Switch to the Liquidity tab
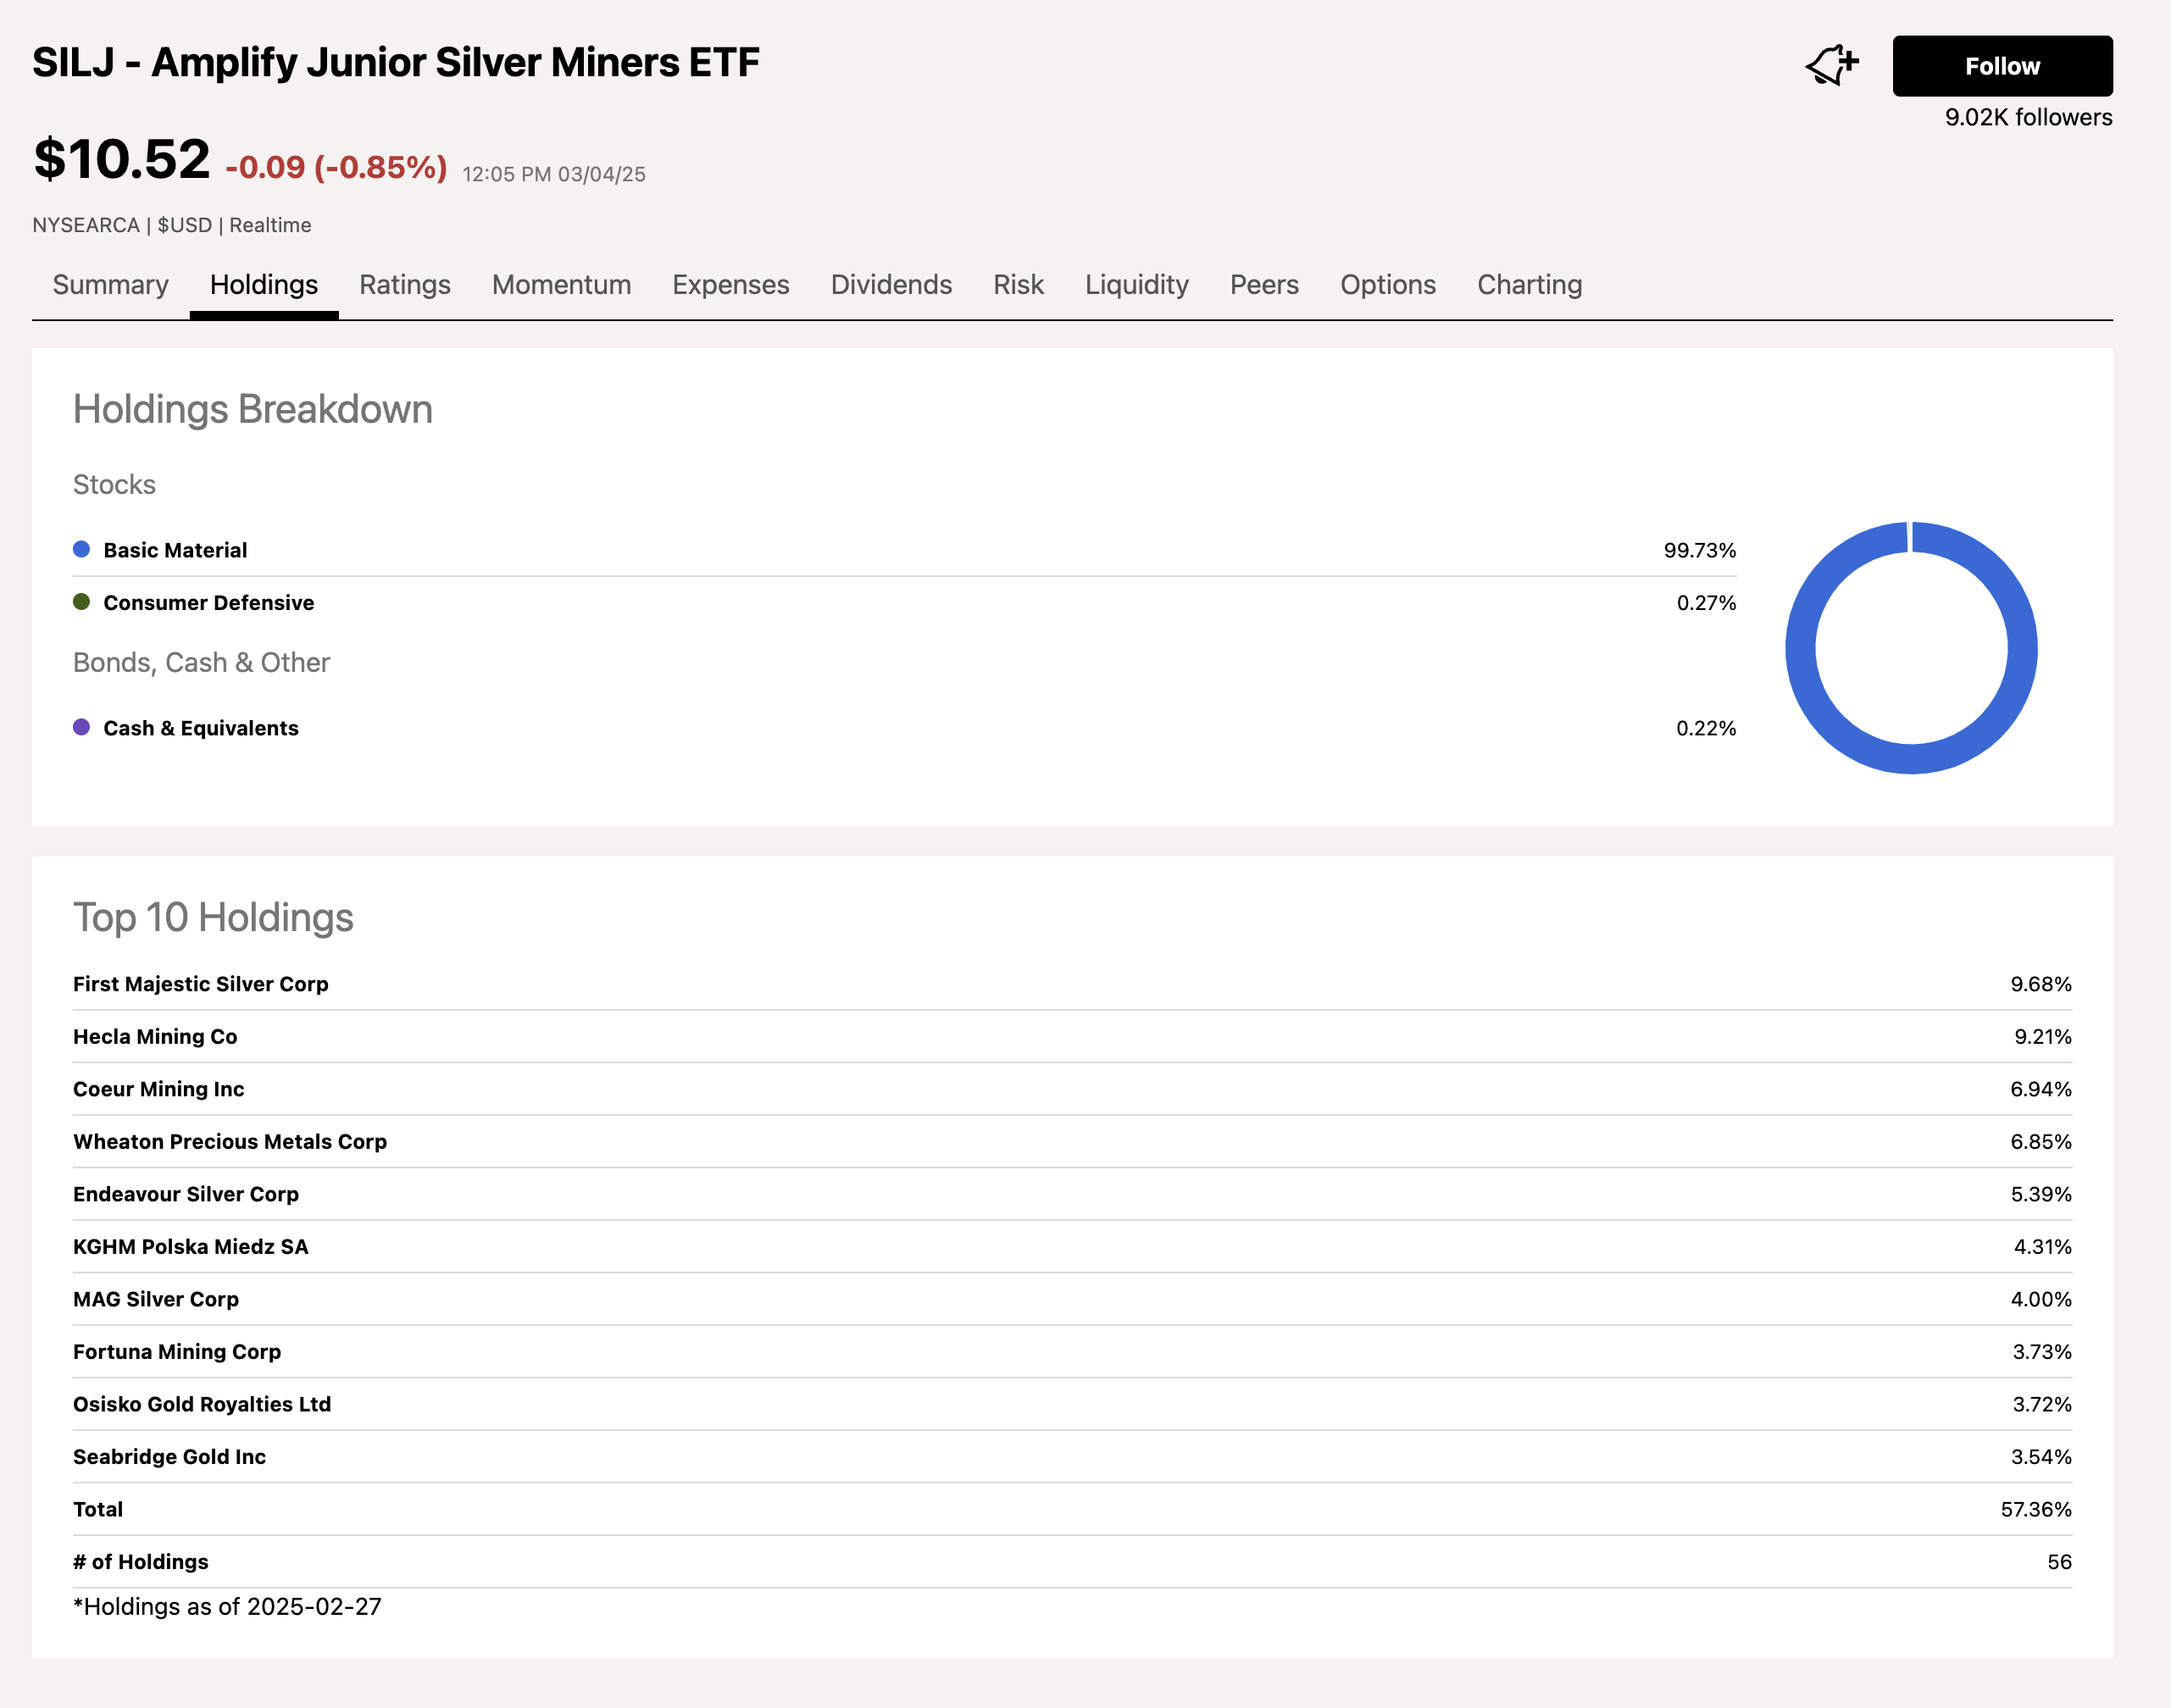The width and height of the screenshot is (2171, 1708). pos(1136,285)
